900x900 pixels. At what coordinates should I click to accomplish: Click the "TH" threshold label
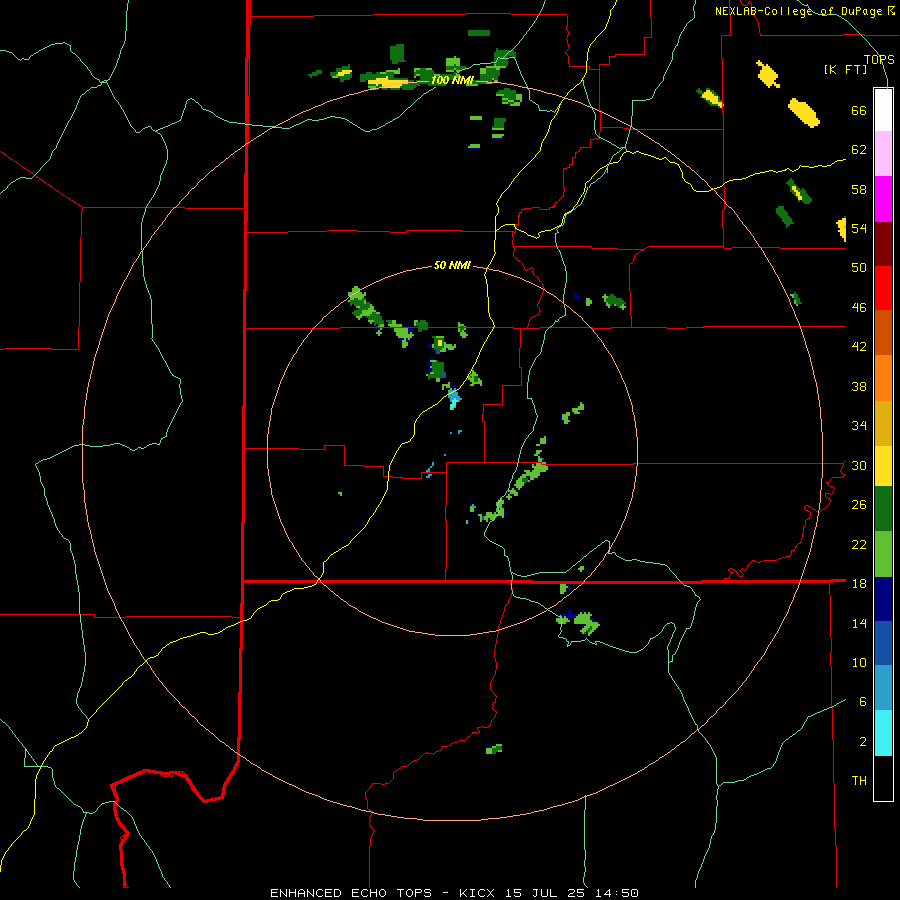pyautogui.click(x=859, y=781)
